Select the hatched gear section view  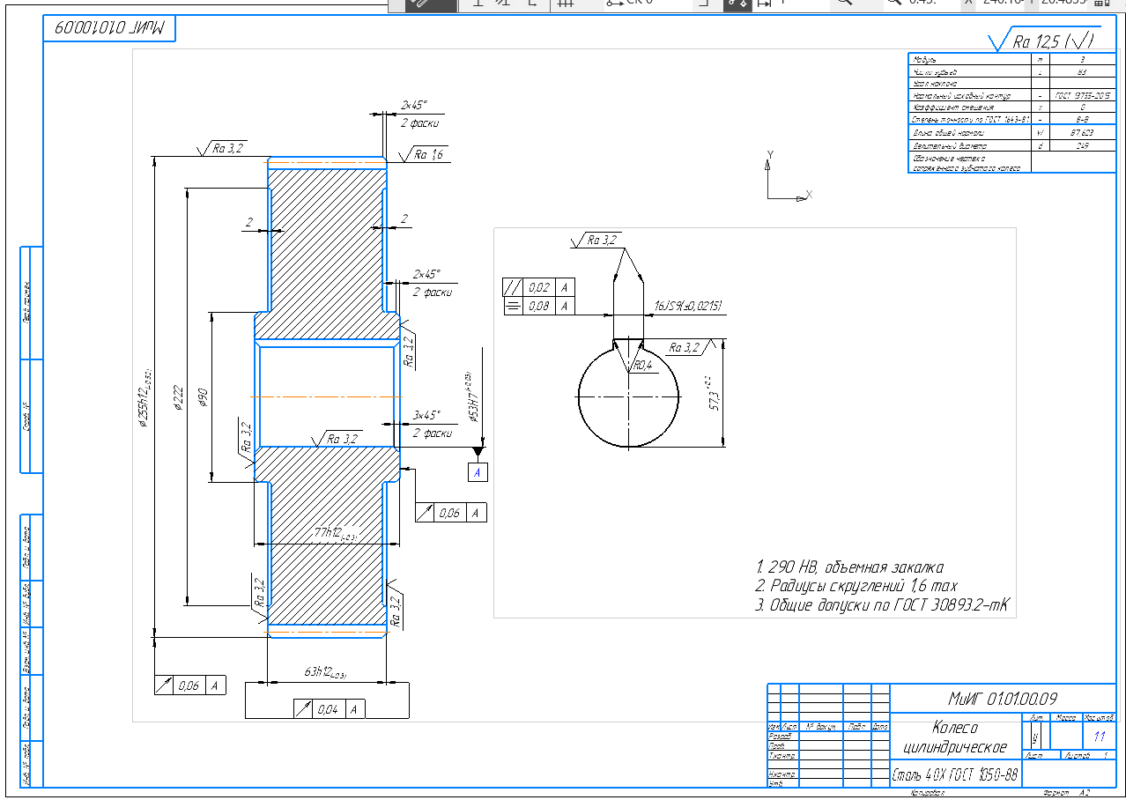pyautogui.click(x=327, y=397)
